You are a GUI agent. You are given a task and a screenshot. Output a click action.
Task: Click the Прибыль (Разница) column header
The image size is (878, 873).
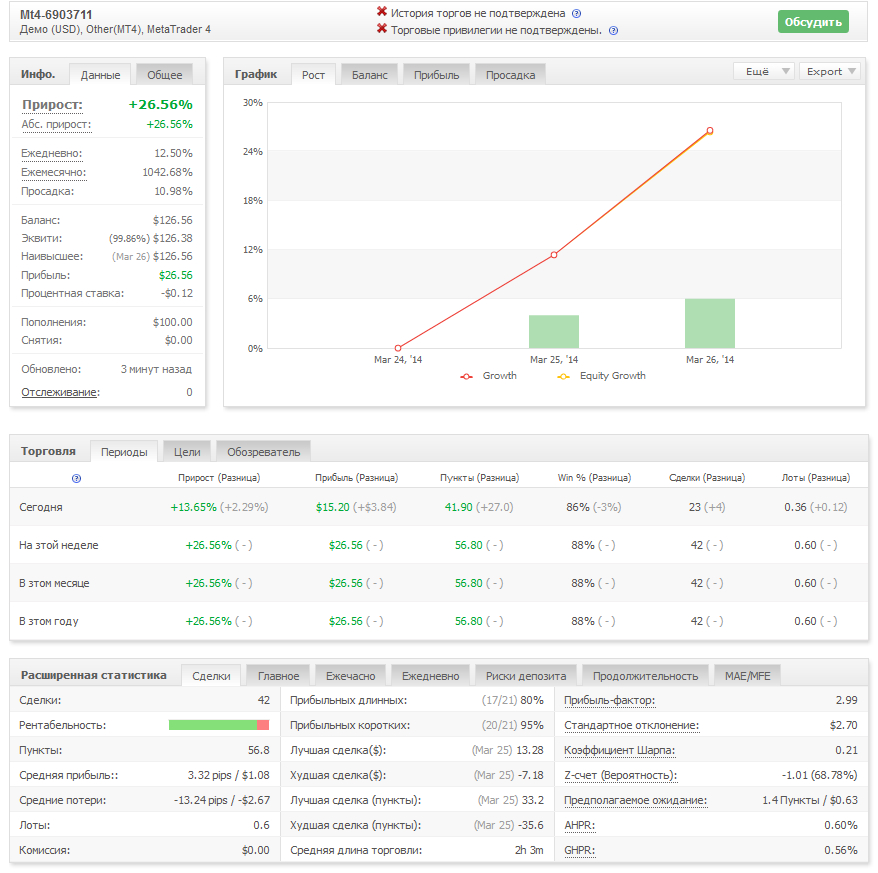point(356,478)
